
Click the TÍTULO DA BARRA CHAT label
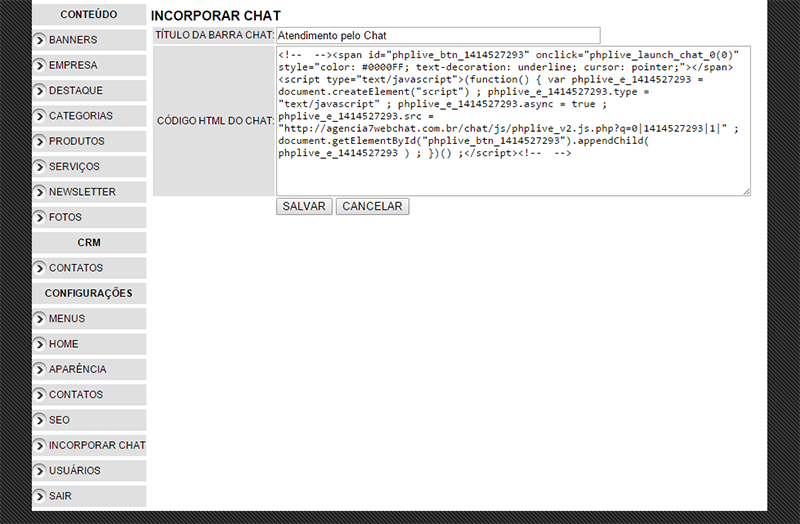click(x=214, y=35)
